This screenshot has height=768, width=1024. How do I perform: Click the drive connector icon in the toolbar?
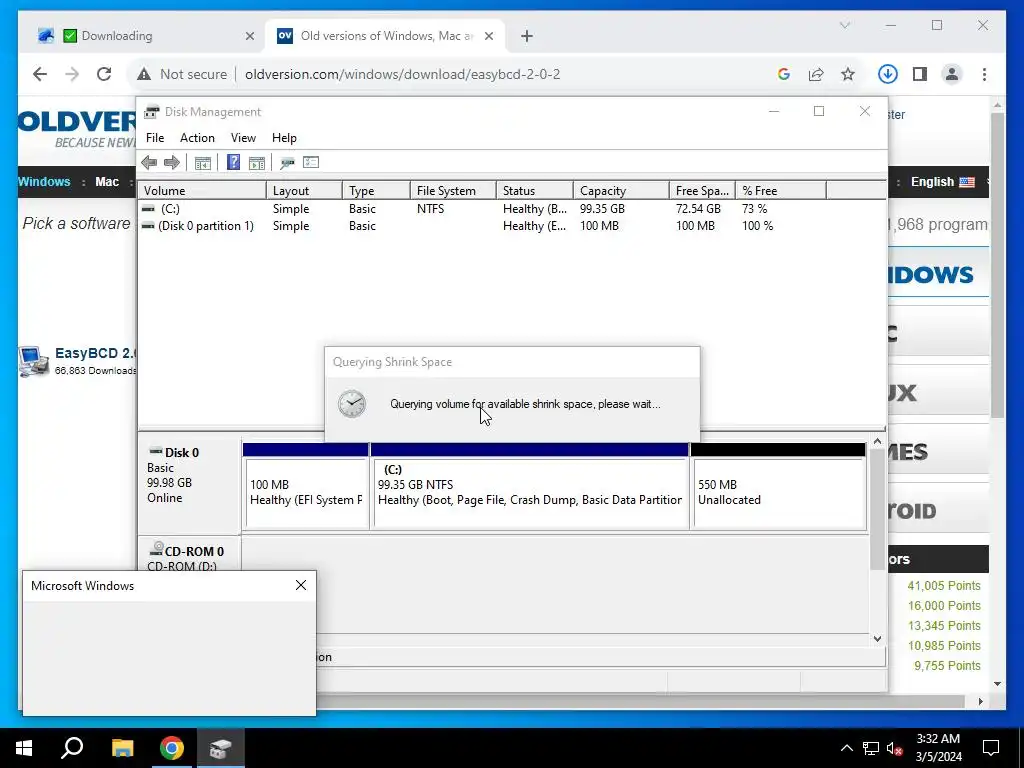[x=287, y=163]
